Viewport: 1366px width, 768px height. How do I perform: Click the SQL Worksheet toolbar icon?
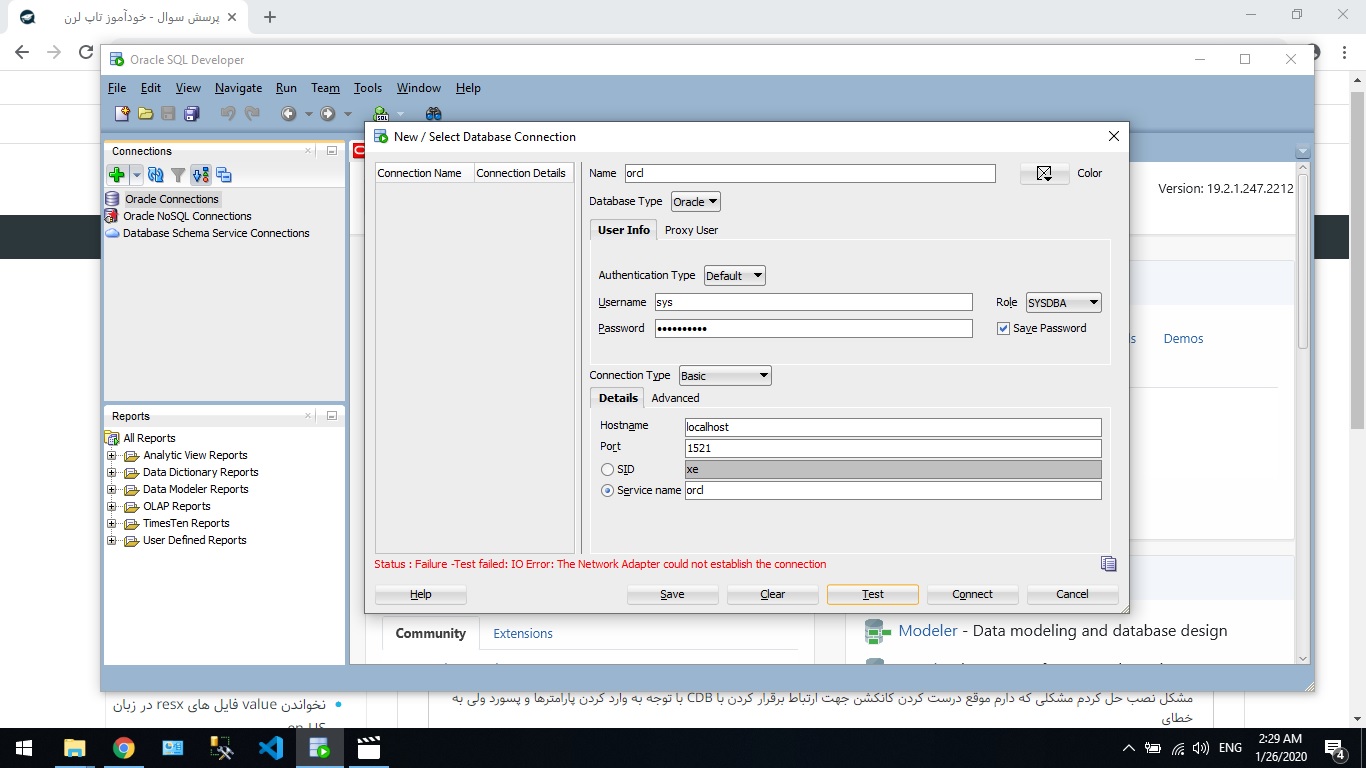(x=381, y=114)
